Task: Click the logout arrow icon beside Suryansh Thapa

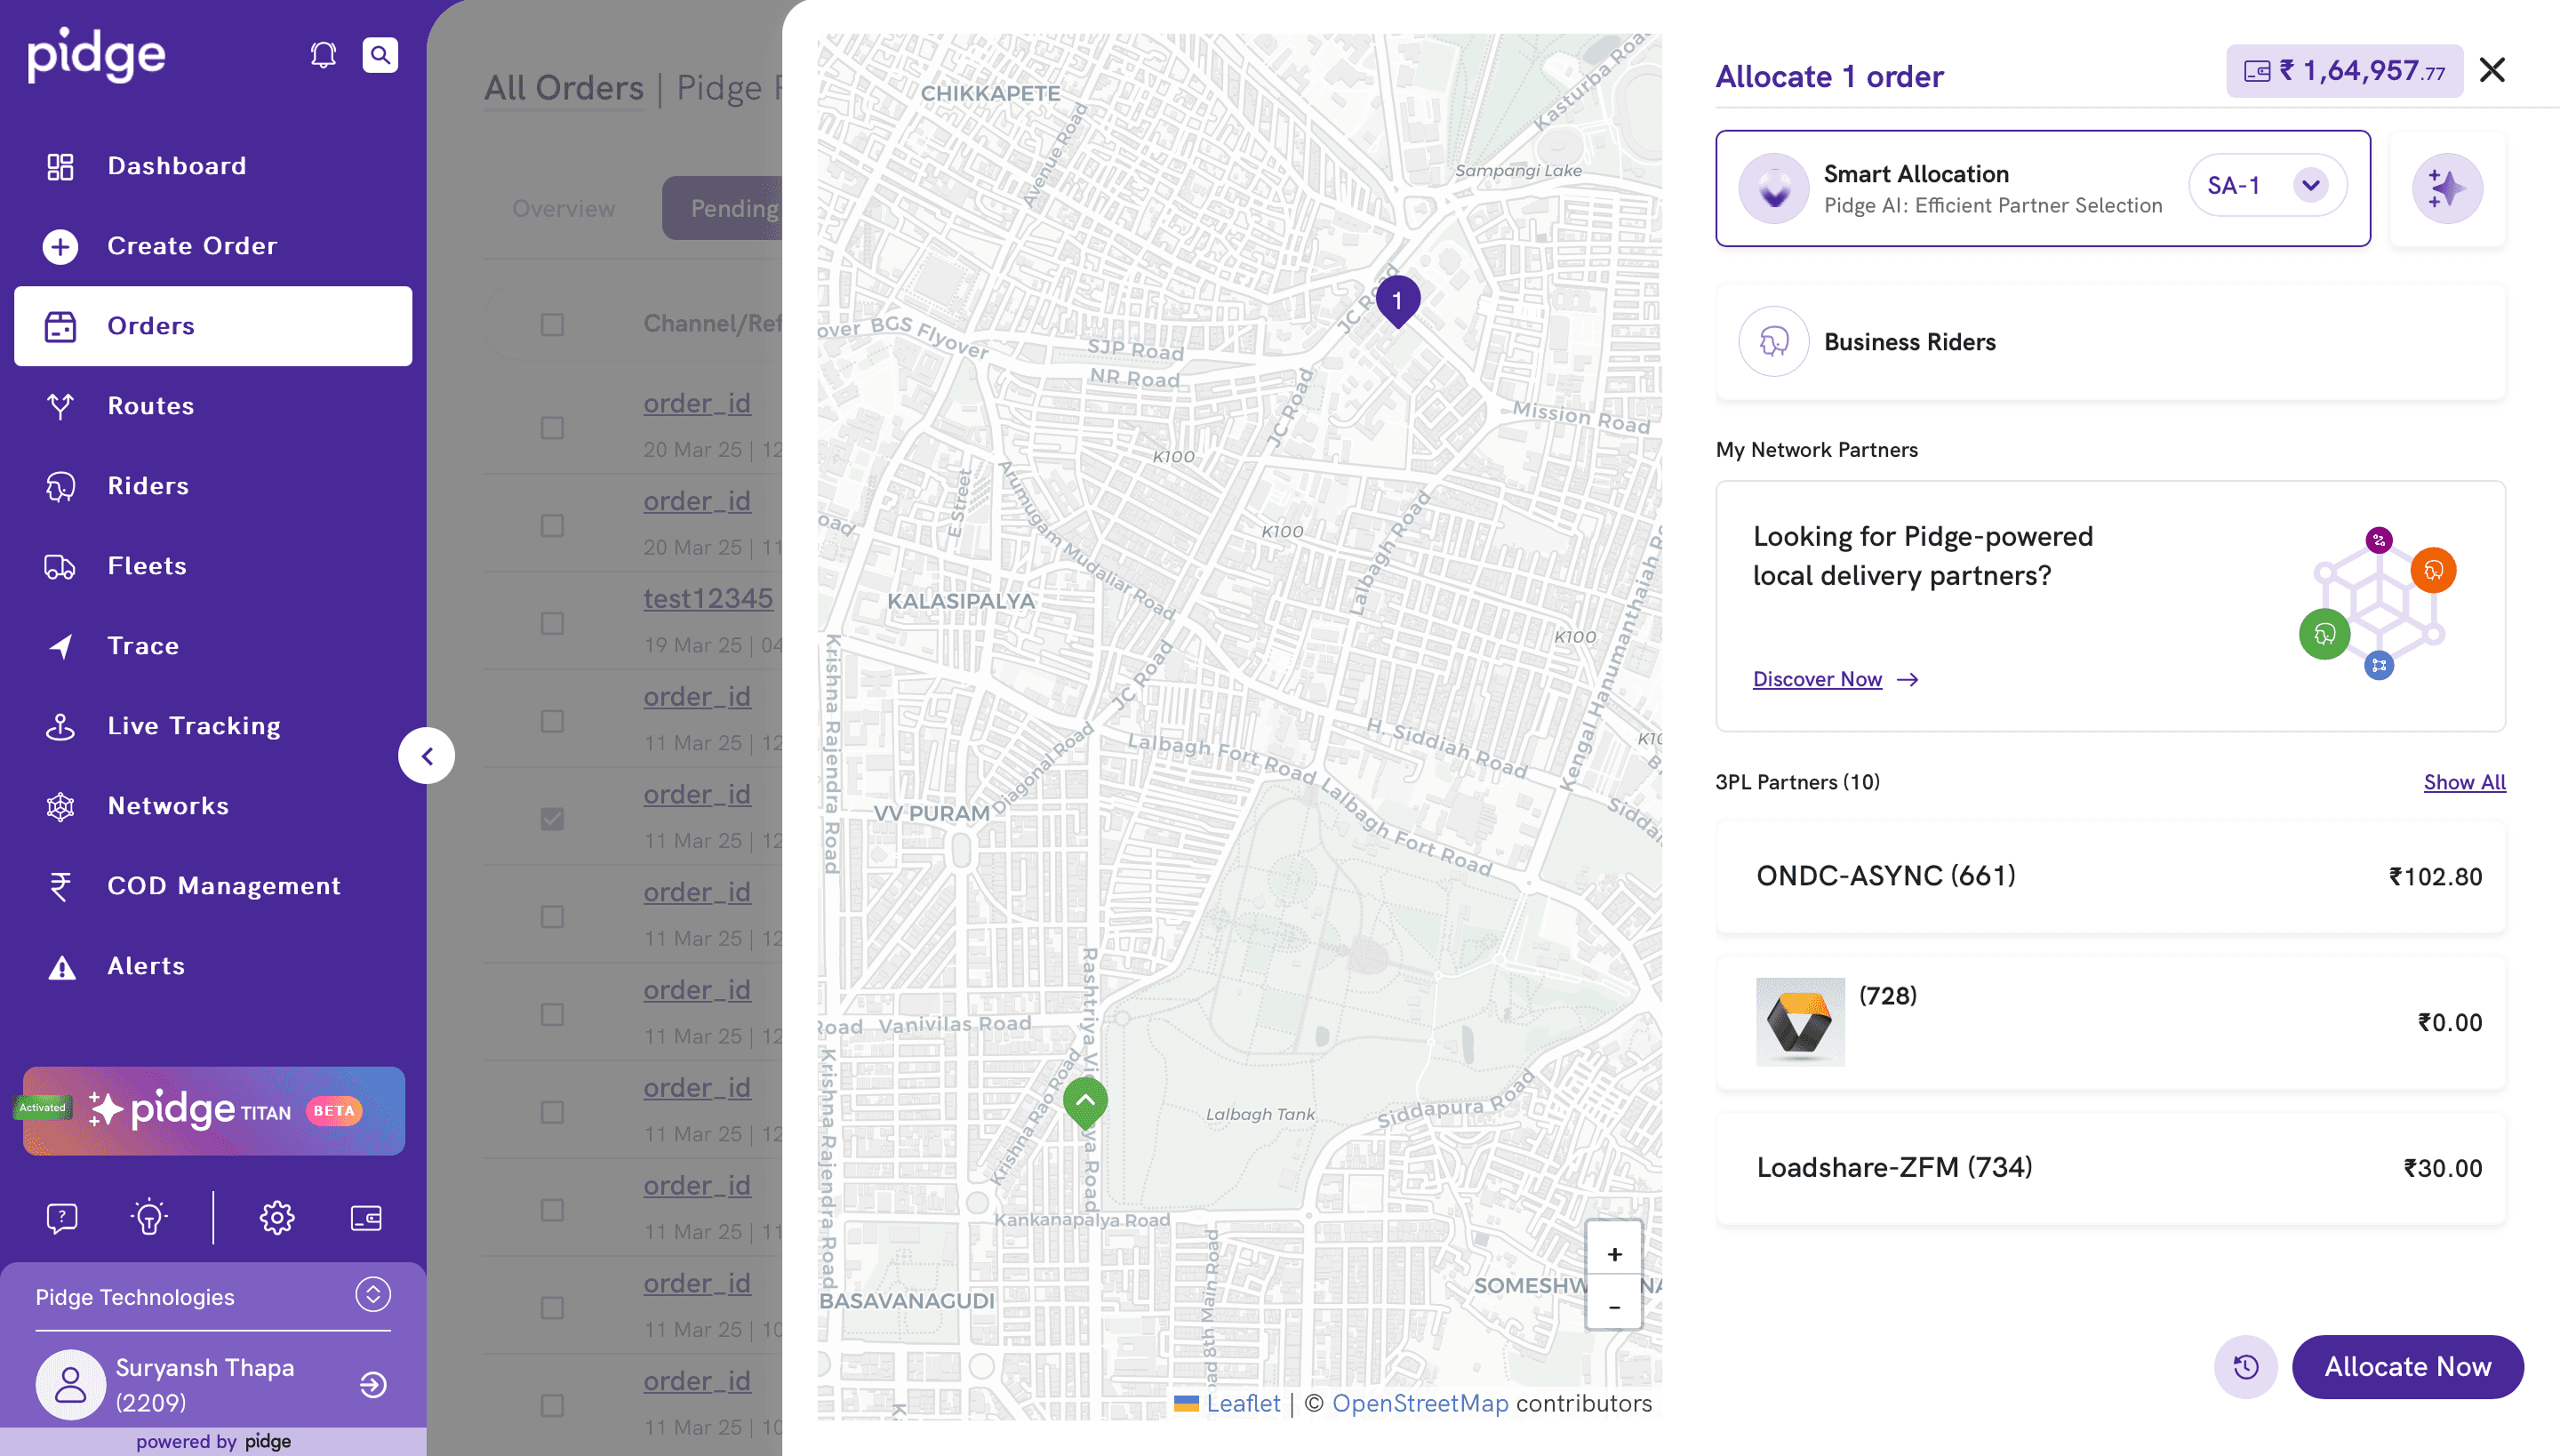Action: click(x=373, y=1384)
